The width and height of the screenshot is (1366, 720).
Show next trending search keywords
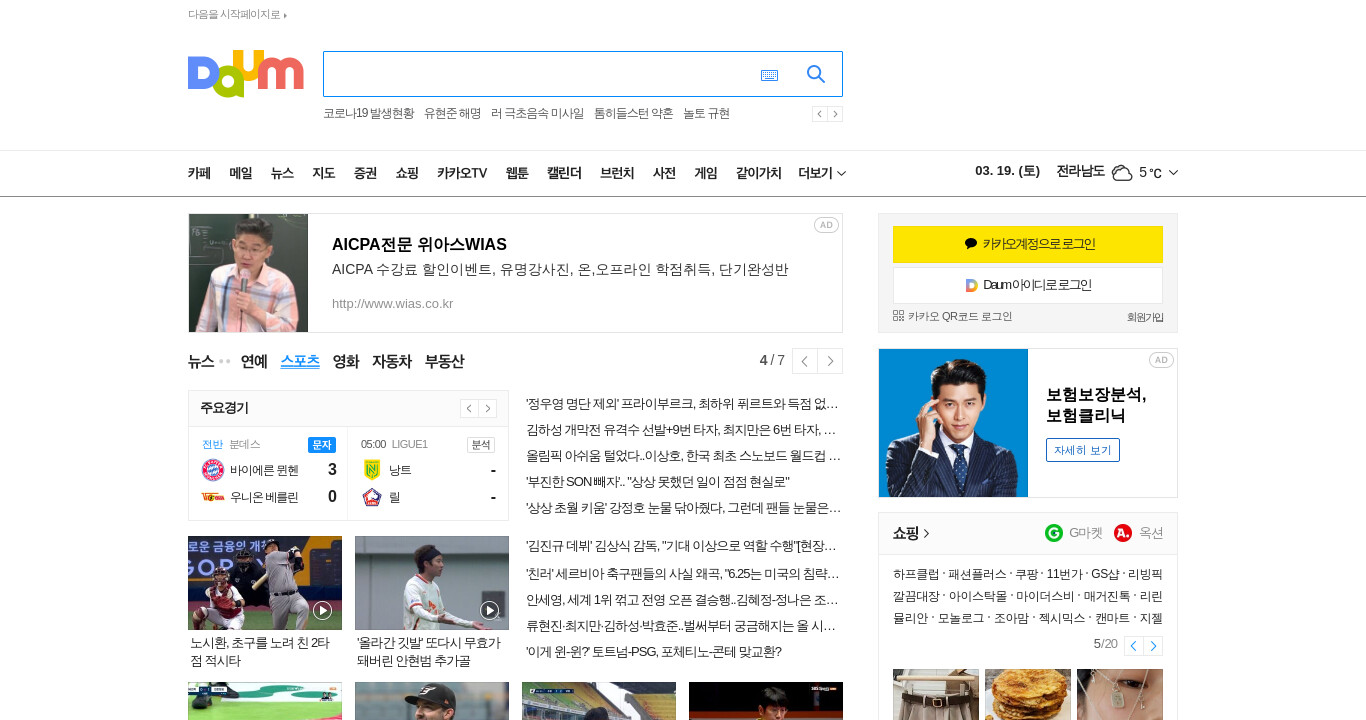835,114
